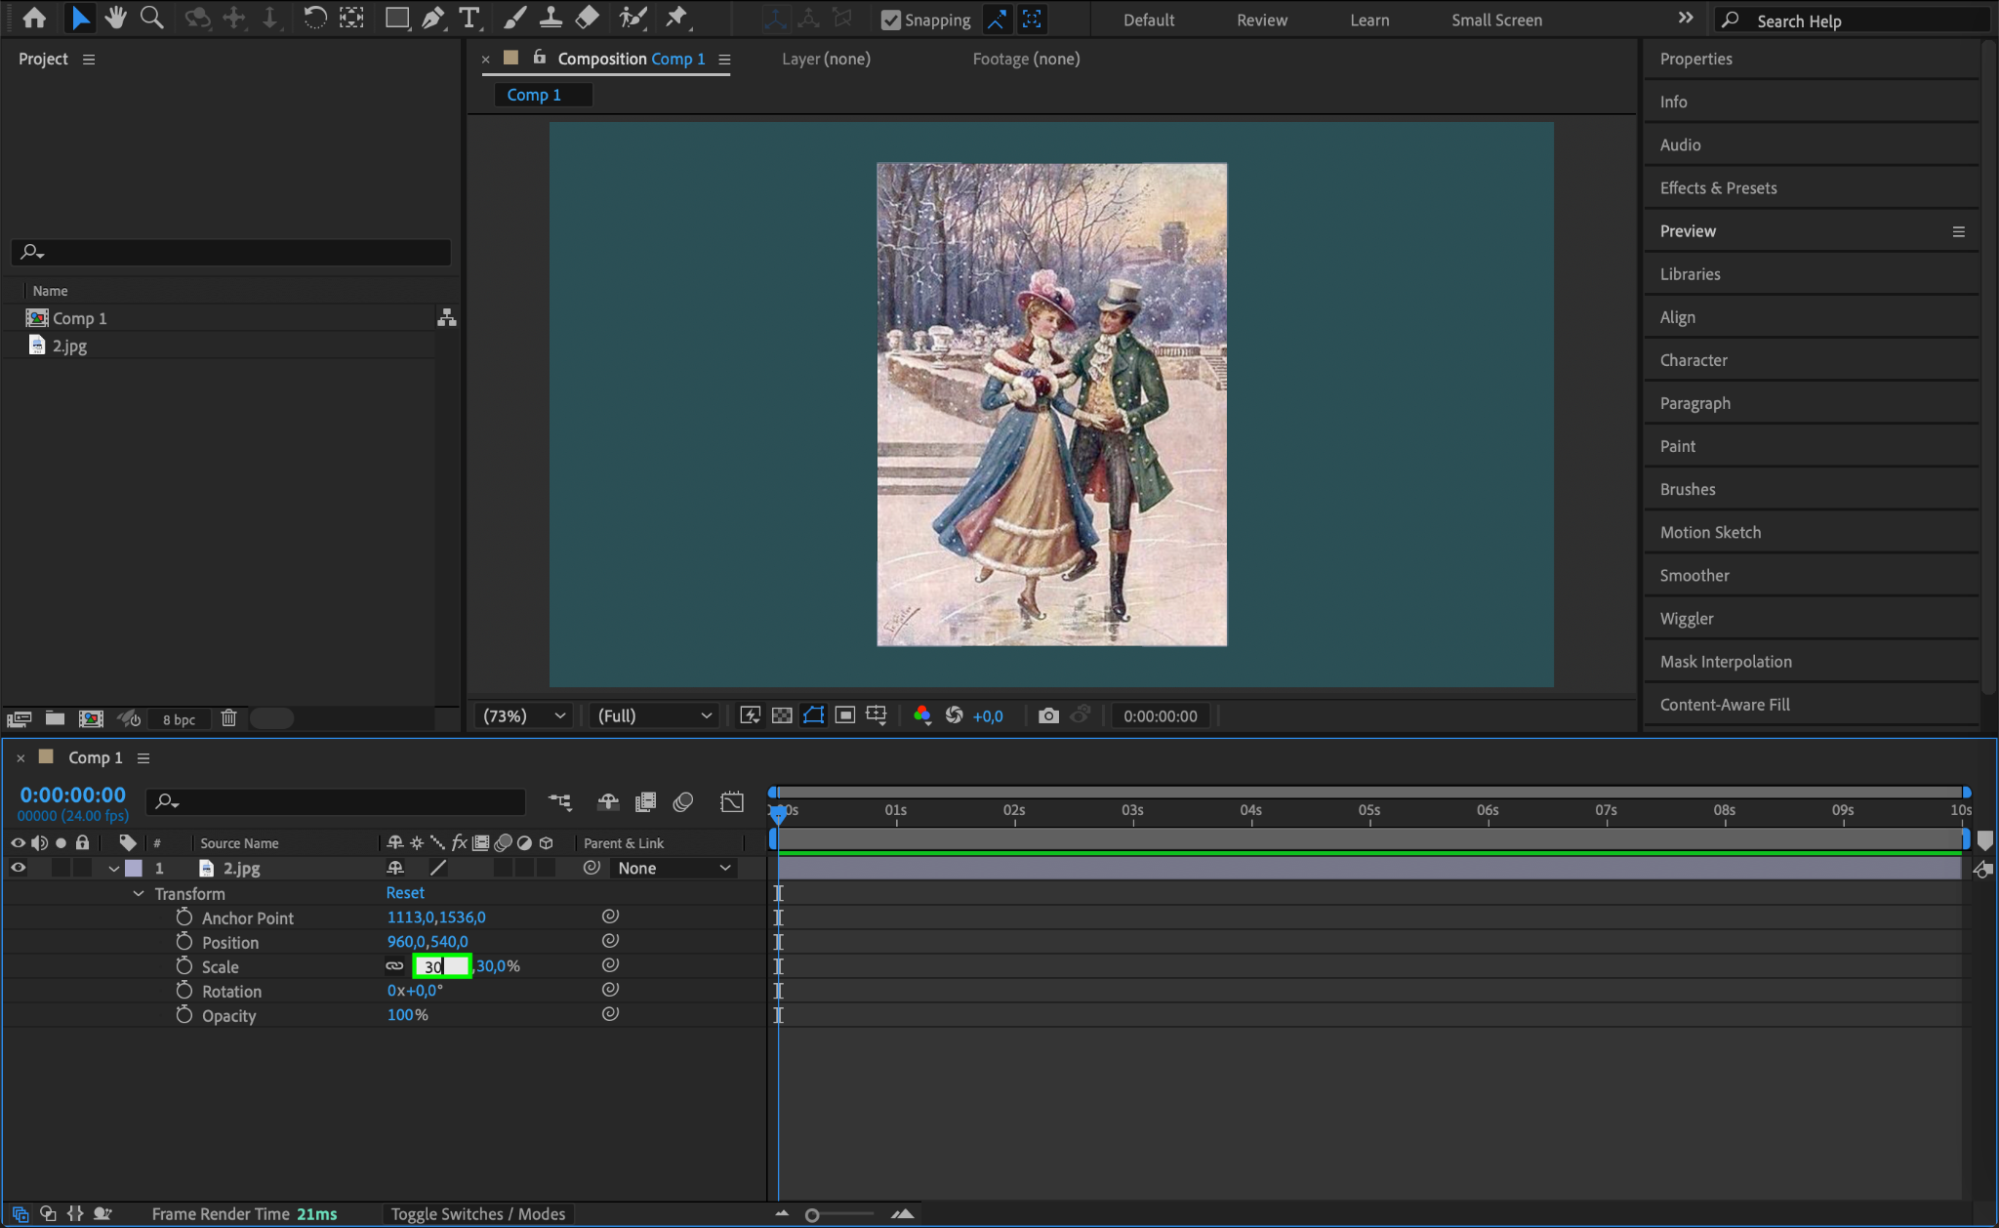Open the Parent & Link None dropdown
This screenshot has width=1999, height=1228.
[673, 868]
